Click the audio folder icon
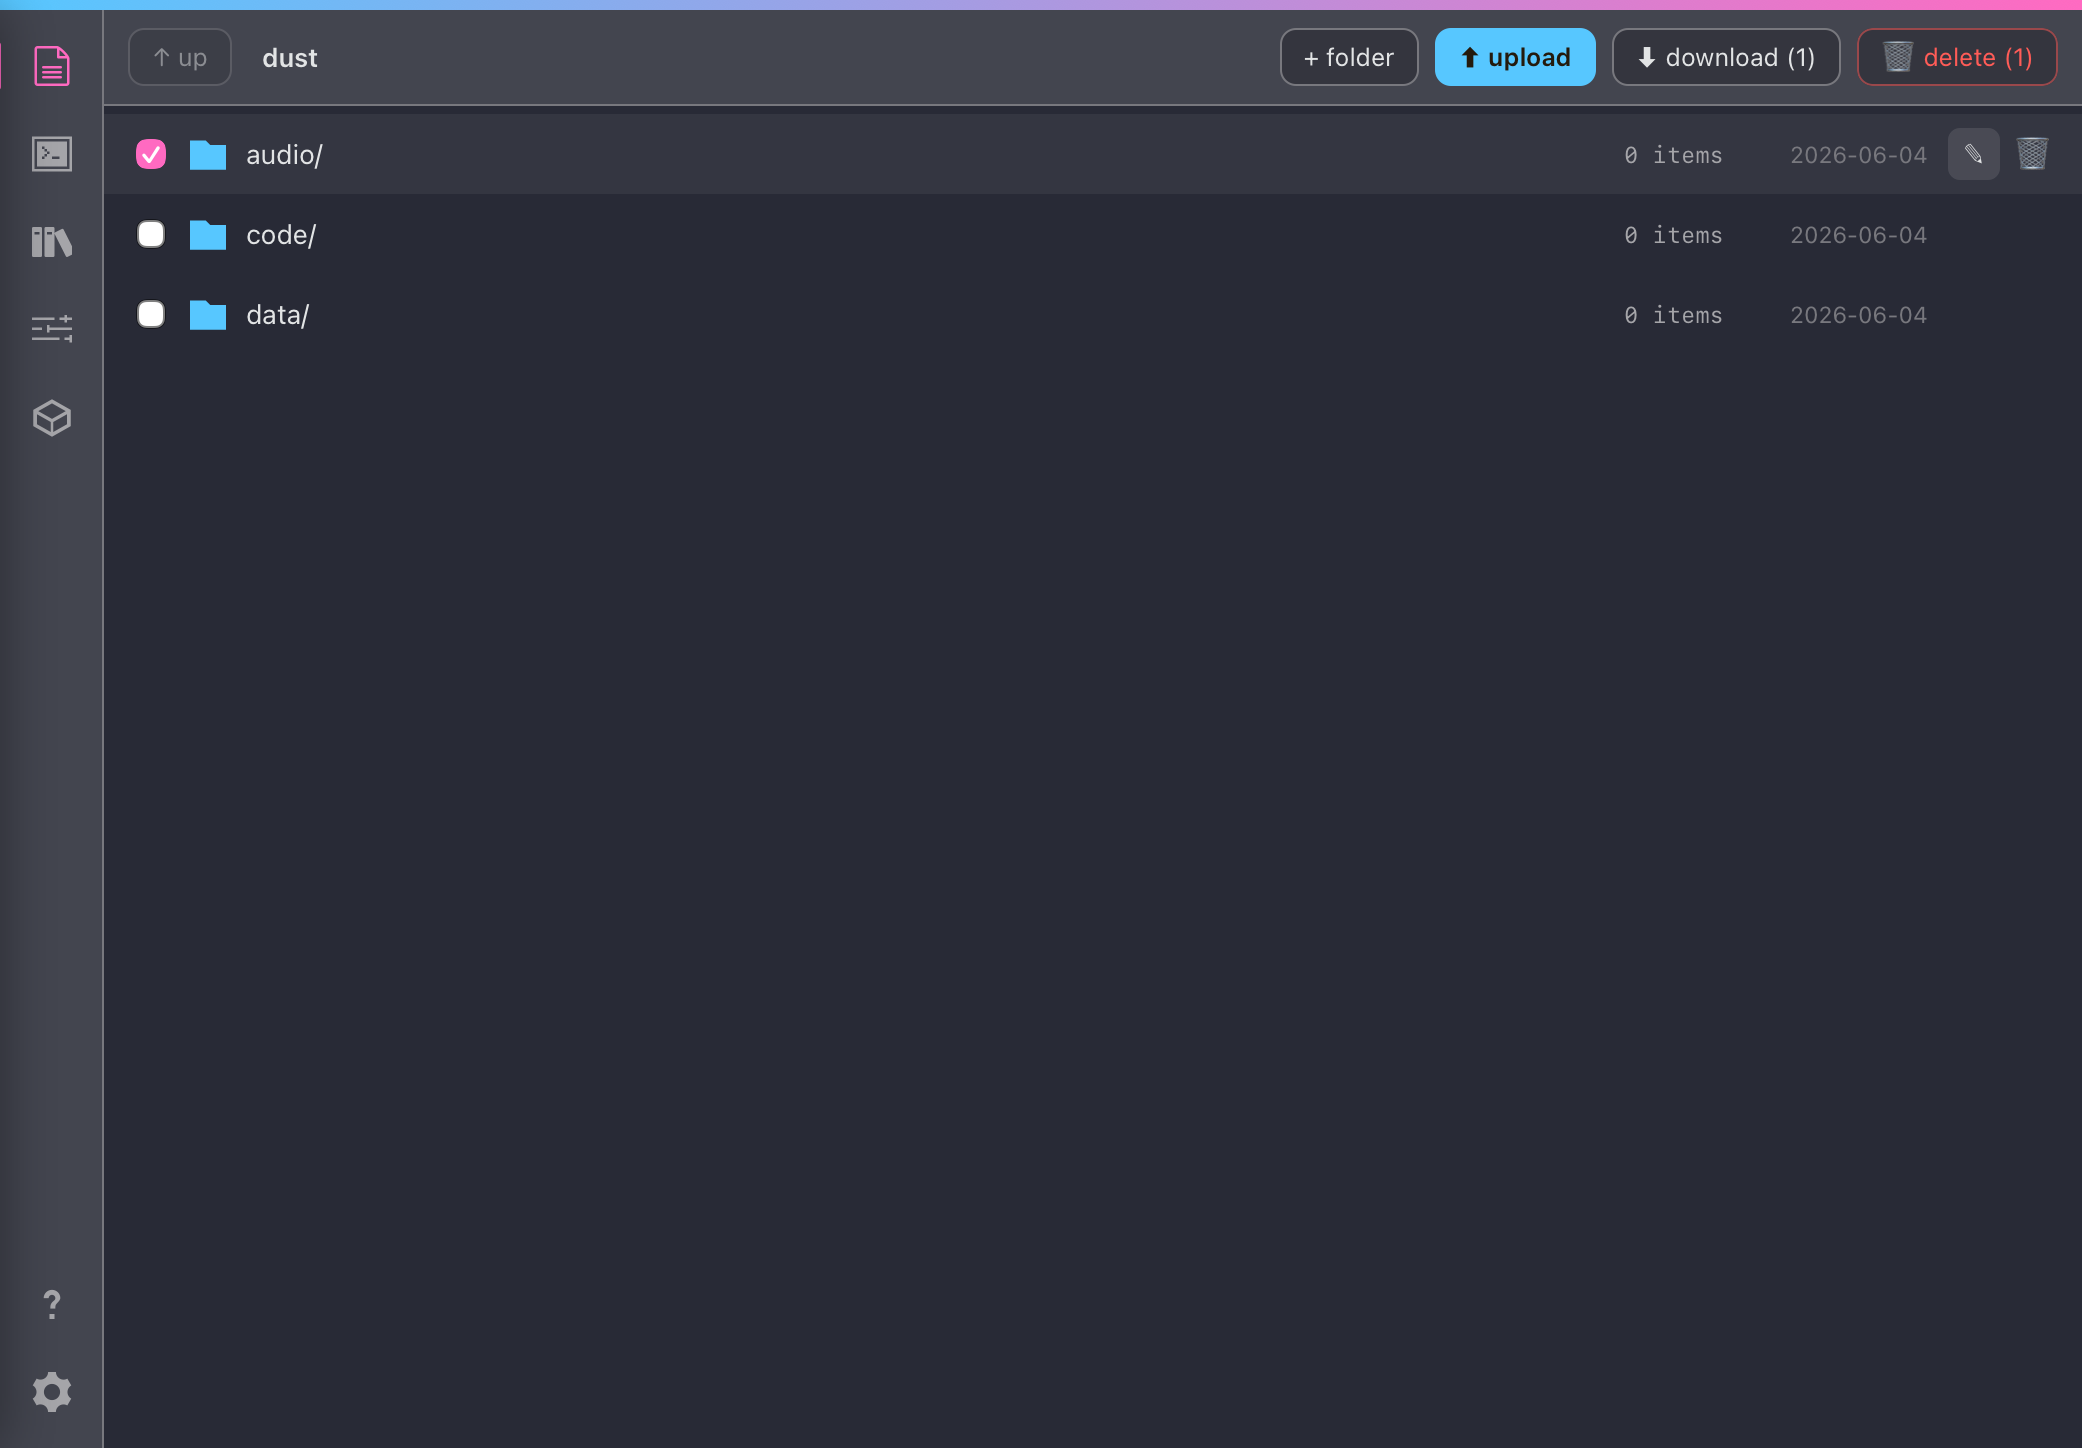The height and width of the screenshot is (1448, 2082). click(x=208, y=155)
